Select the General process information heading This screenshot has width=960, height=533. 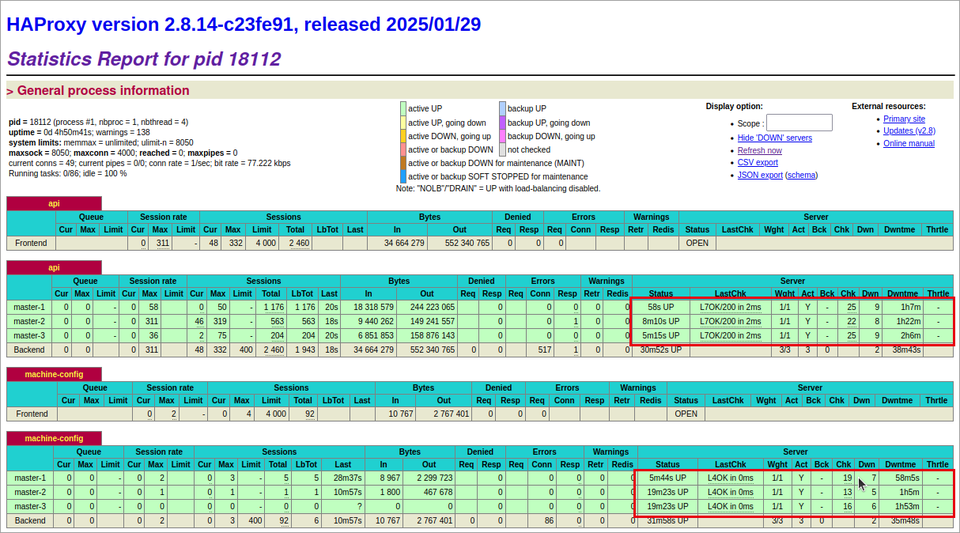click(103, 91)
